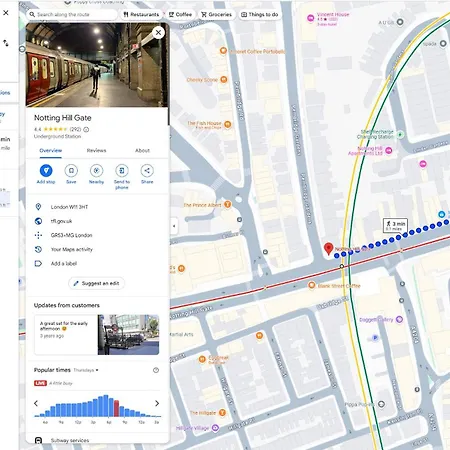Select the red Notting Hill Gate map pin
450x450 pixels.
coord(329,249)
